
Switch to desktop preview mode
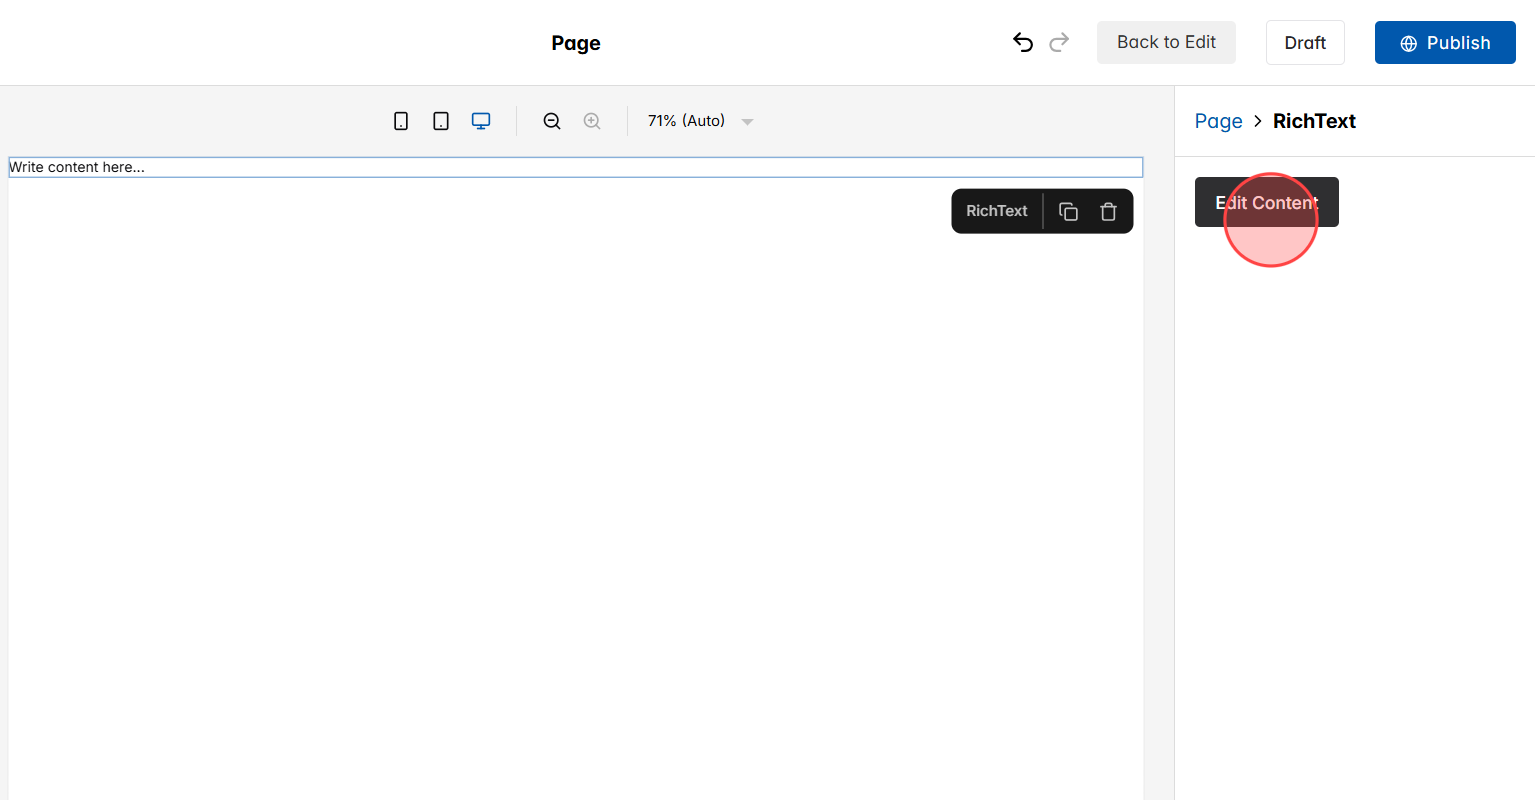click(x=481, y=120)
